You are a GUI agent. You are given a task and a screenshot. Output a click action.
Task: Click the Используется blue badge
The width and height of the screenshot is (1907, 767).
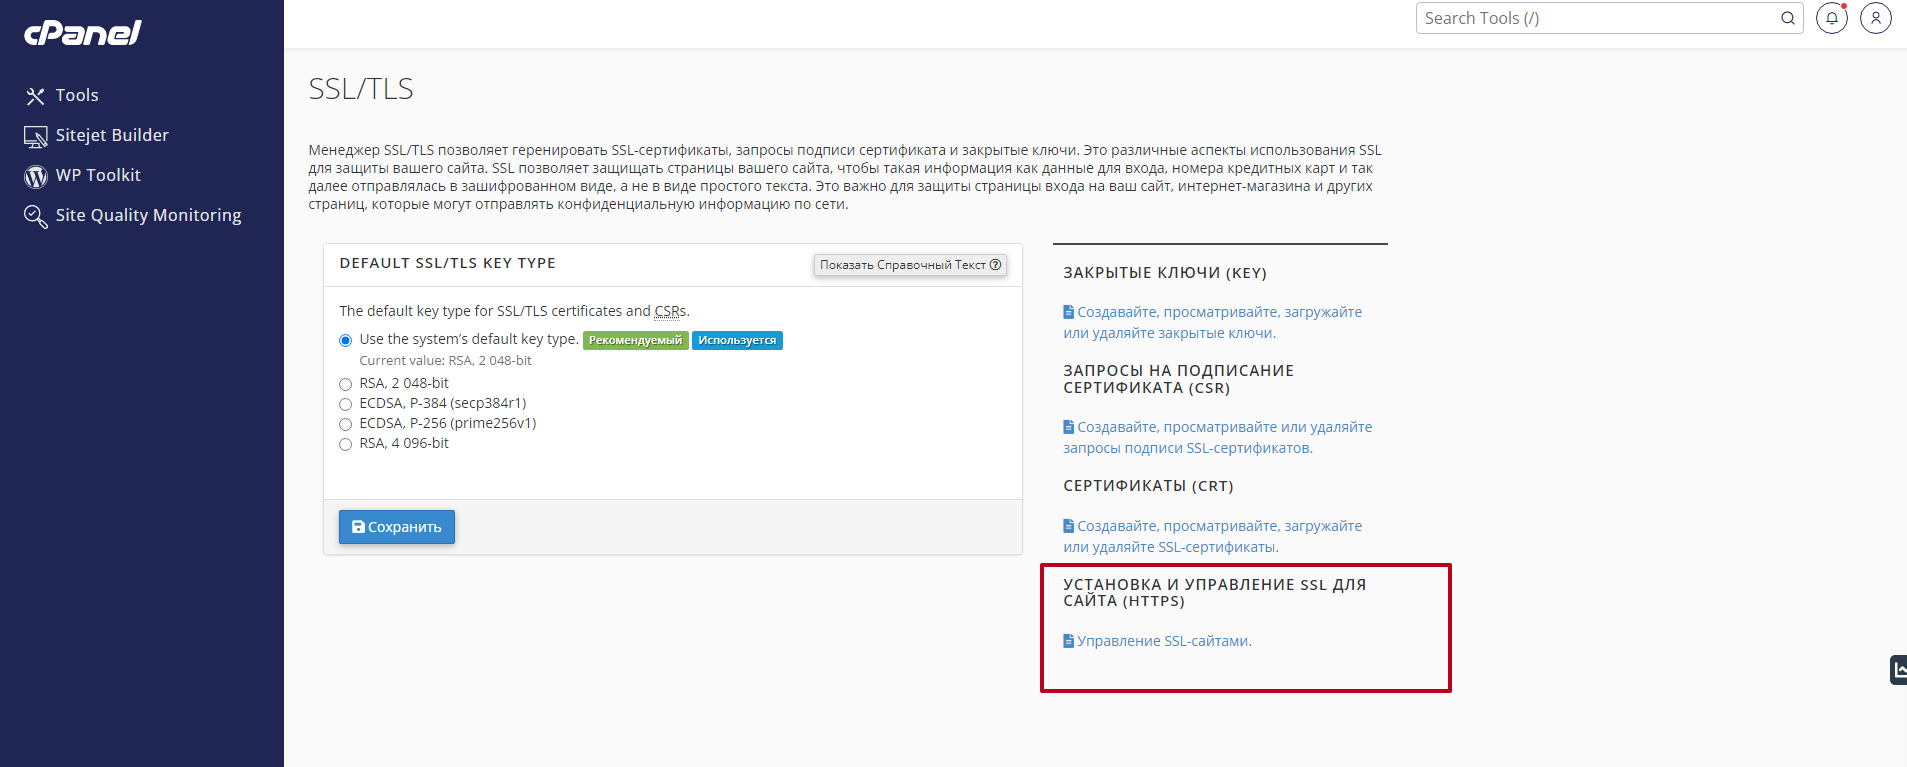(737, 340)
